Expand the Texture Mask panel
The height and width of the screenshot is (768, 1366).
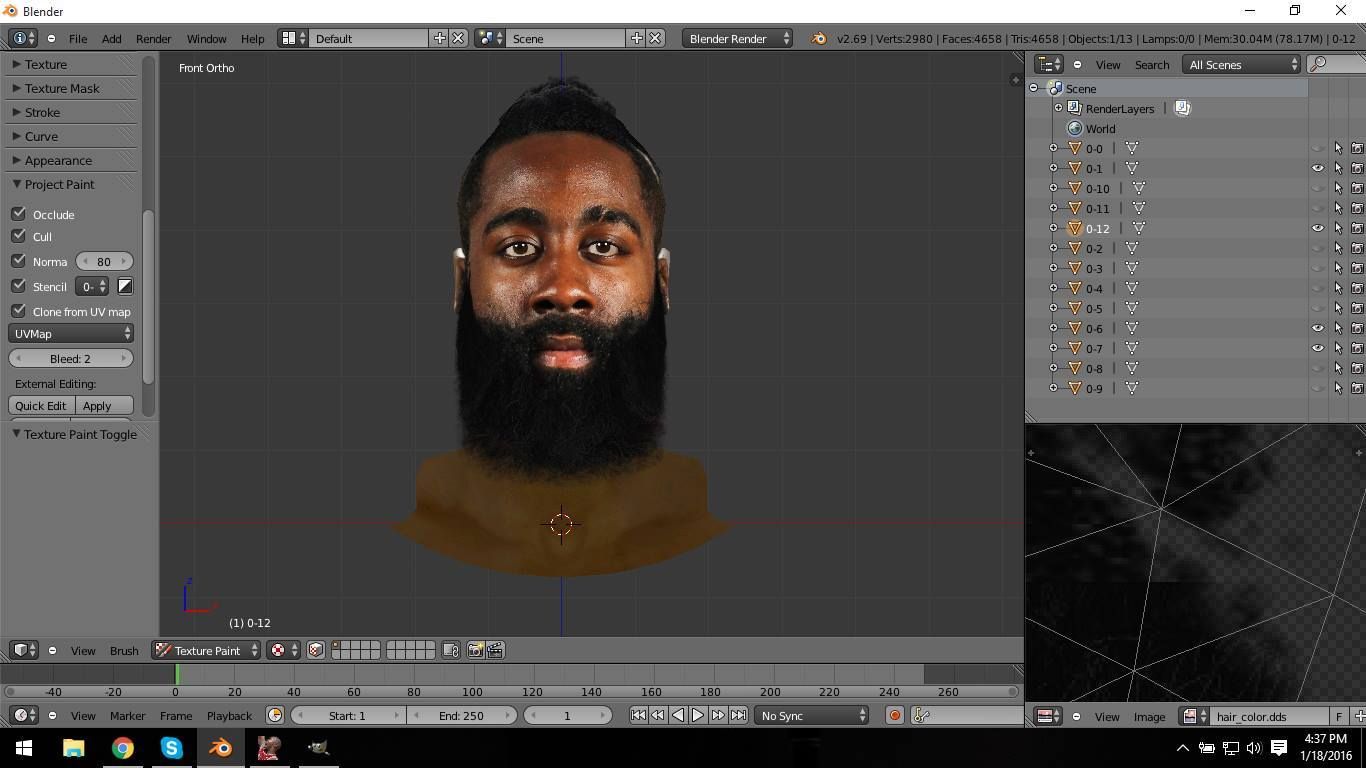(62, 88)
